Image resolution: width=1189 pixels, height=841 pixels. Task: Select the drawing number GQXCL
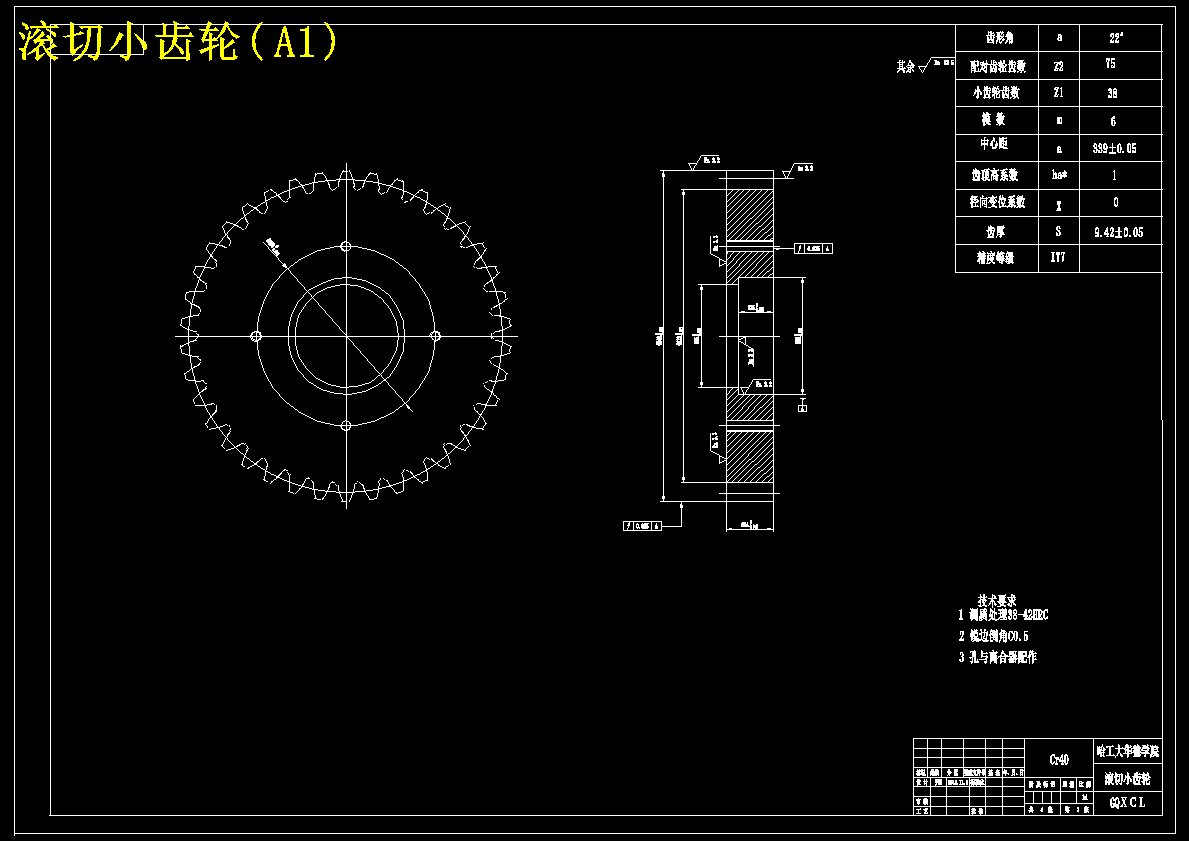coord(1128,803)
